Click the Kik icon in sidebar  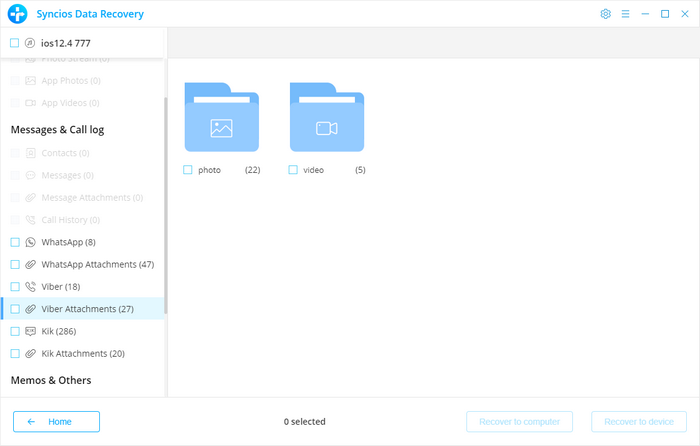(31, 331)
